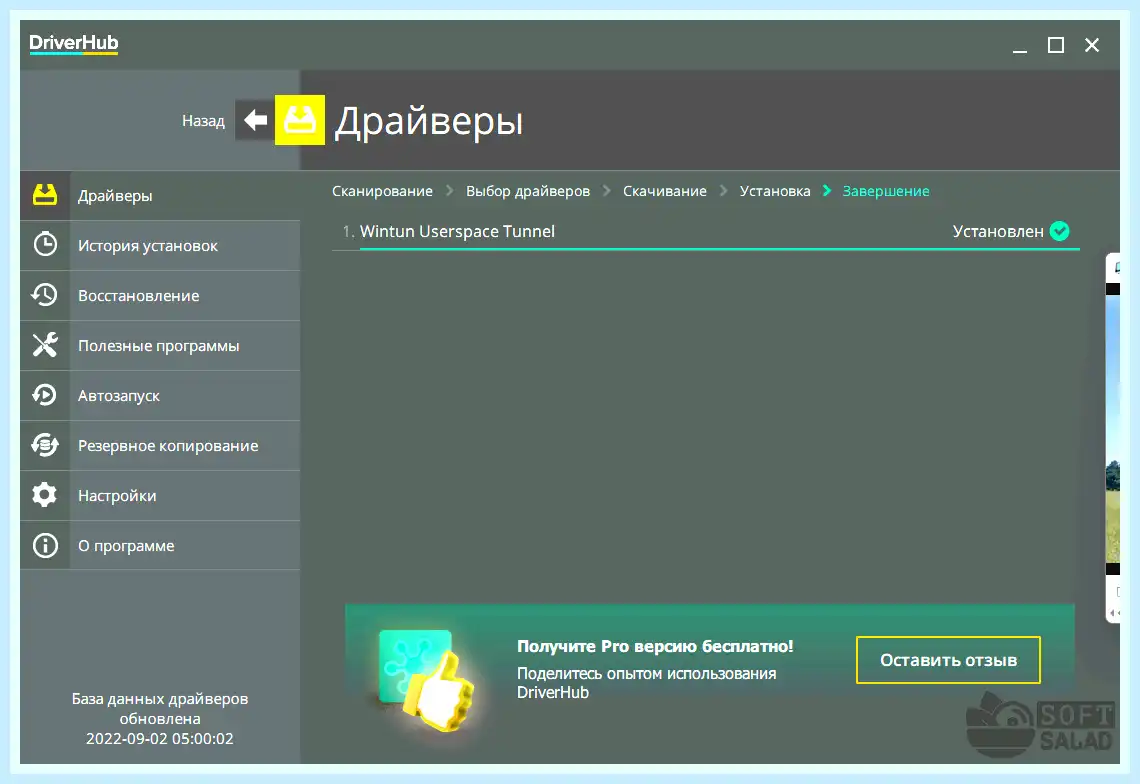
Task: Open Настройки from the sidebar
Action: tap(160, 495)
